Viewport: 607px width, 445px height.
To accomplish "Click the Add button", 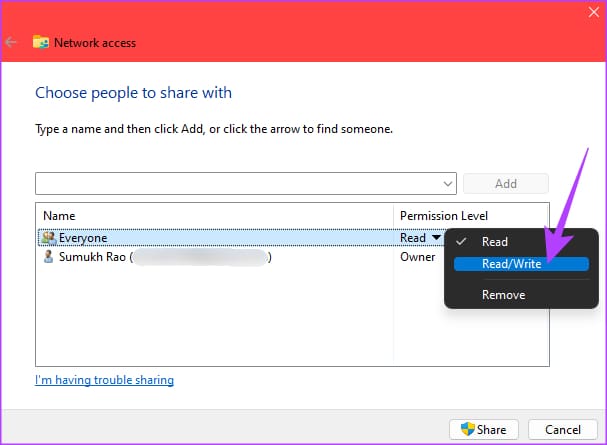I will click(x=506, y=183).
